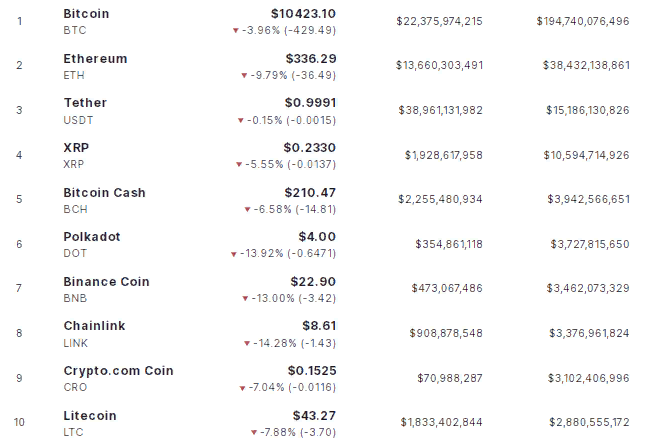Open the Ethereum coin link
This screenshot has width=648, height=447.
(x=95, y=59)
